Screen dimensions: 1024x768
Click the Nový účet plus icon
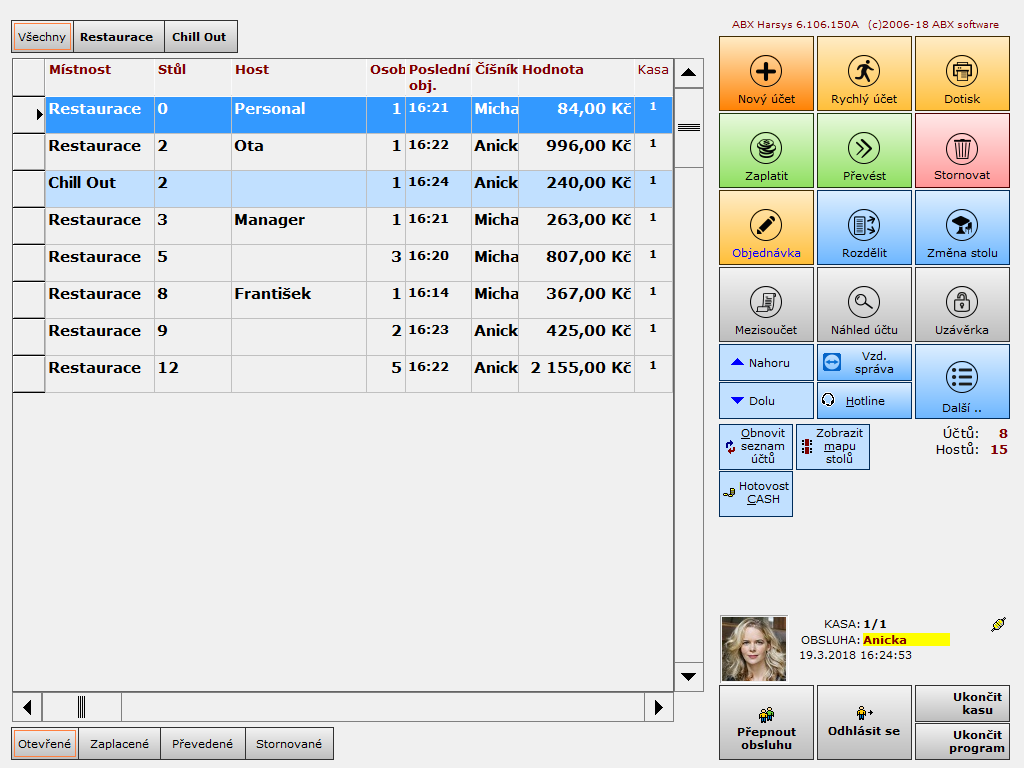pyautogui.click(x=766, y=71)
